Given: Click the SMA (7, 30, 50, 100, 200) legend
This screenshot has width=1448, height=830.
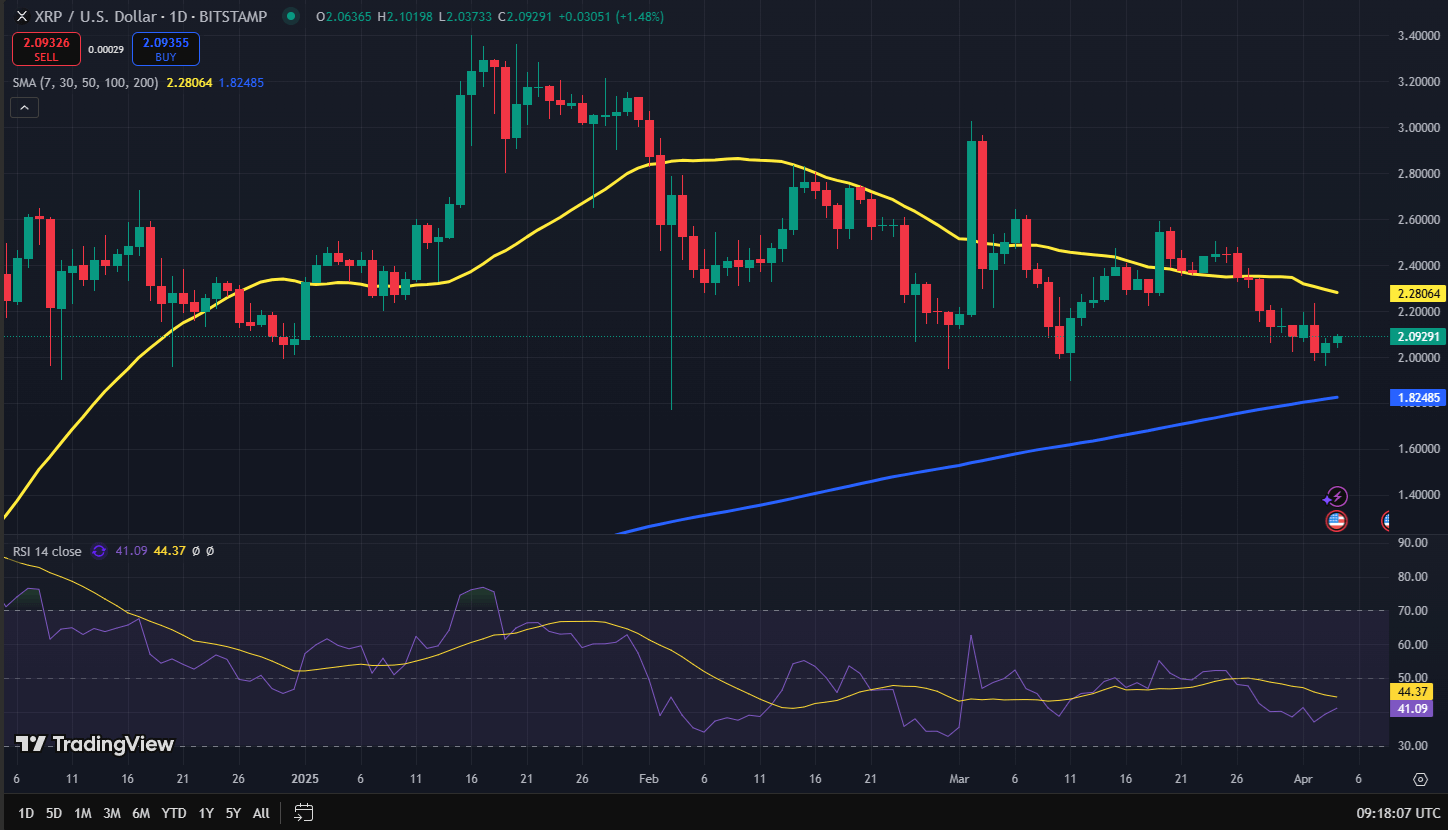Looking at the screenshot, I should pyautogui.click(x=84, y=82).
